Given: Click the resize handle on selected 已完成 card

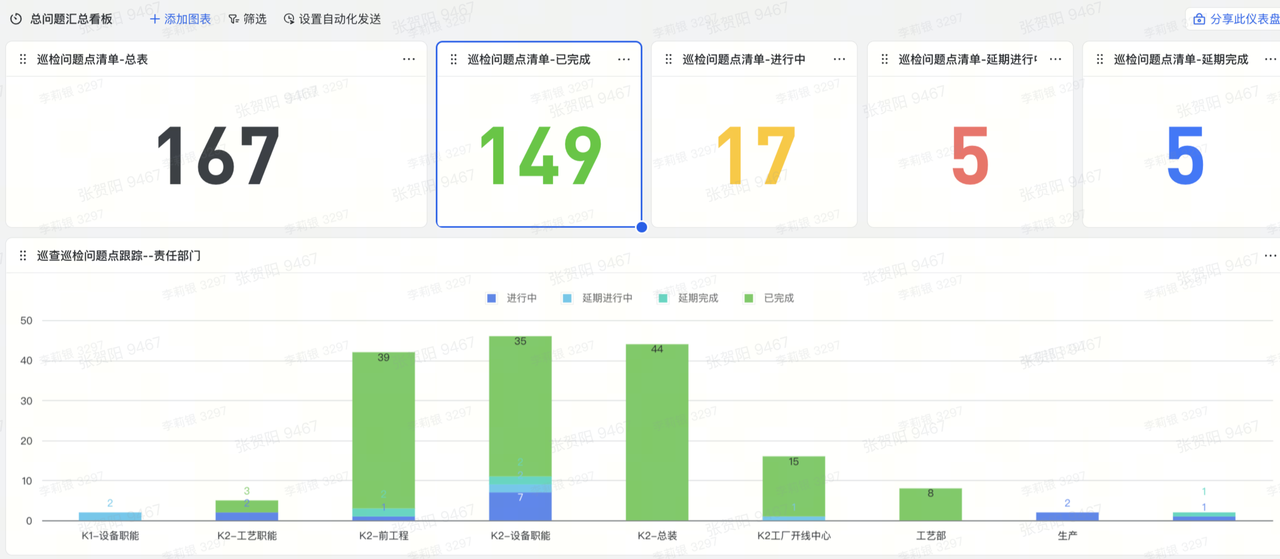Looking at the screenshot, I should [642, 227].
